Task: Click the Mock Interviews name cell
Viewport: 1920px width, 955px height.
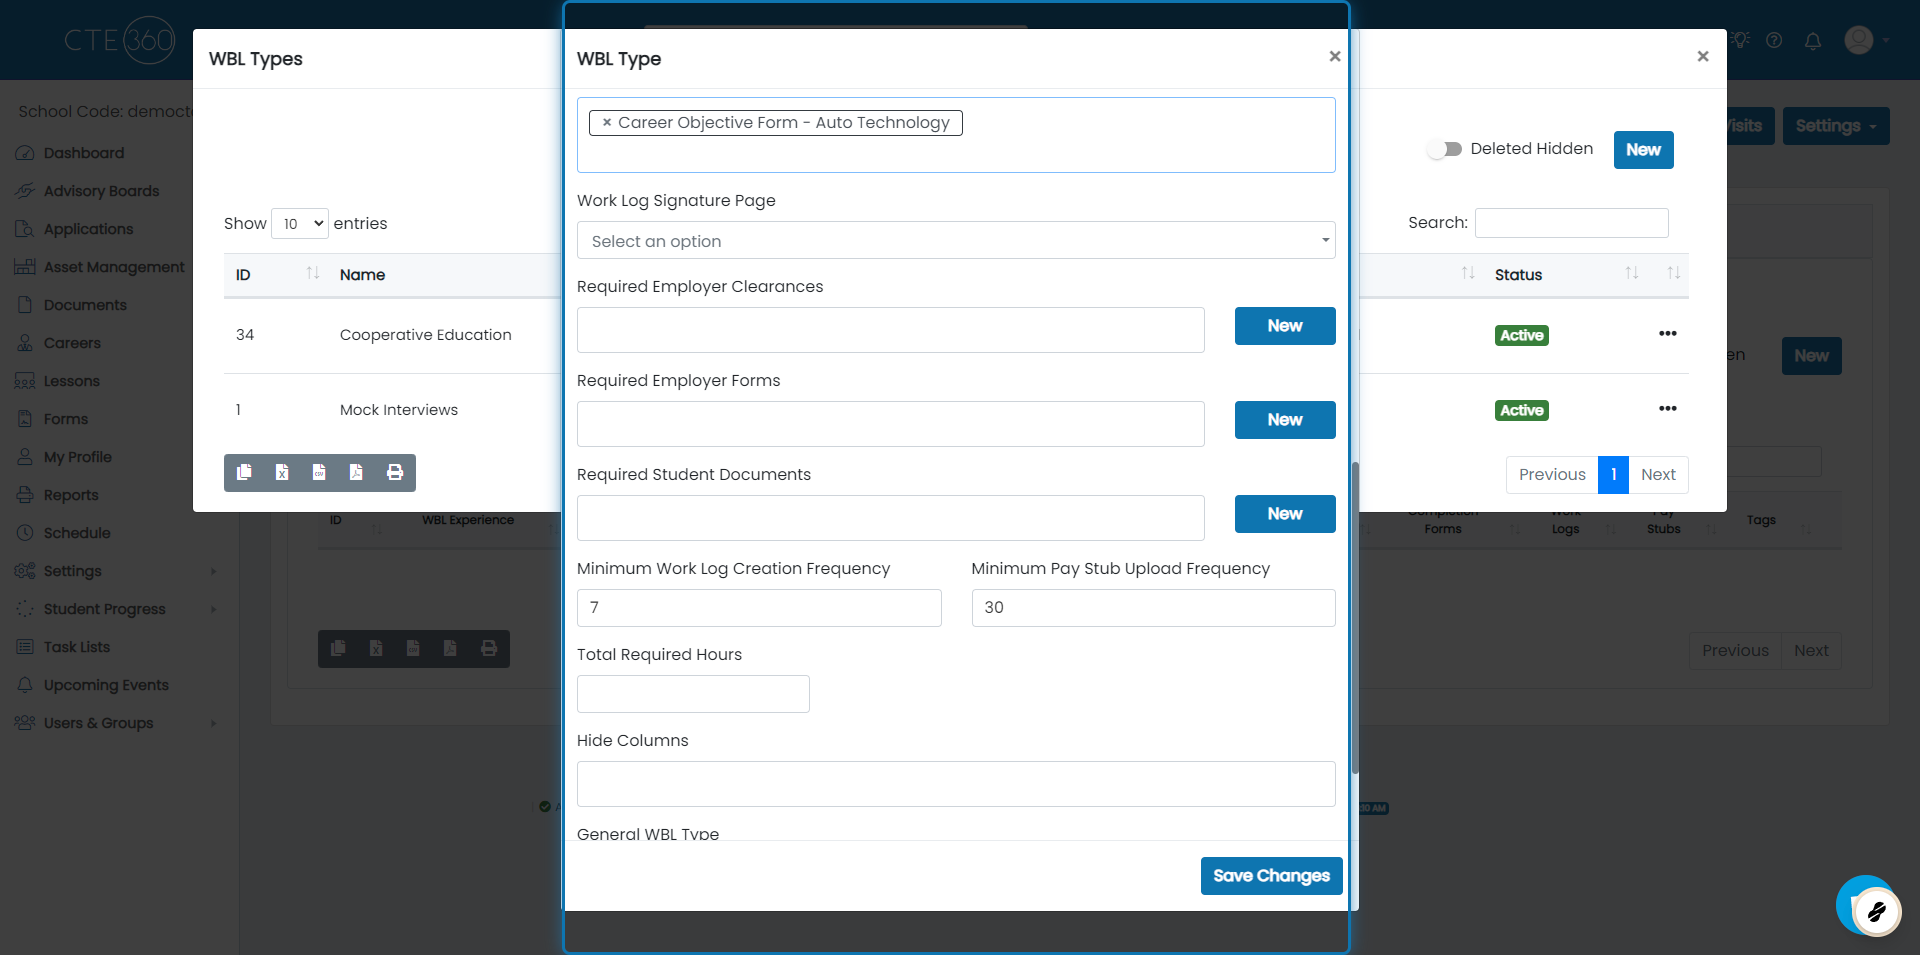Action: (398, 410)
